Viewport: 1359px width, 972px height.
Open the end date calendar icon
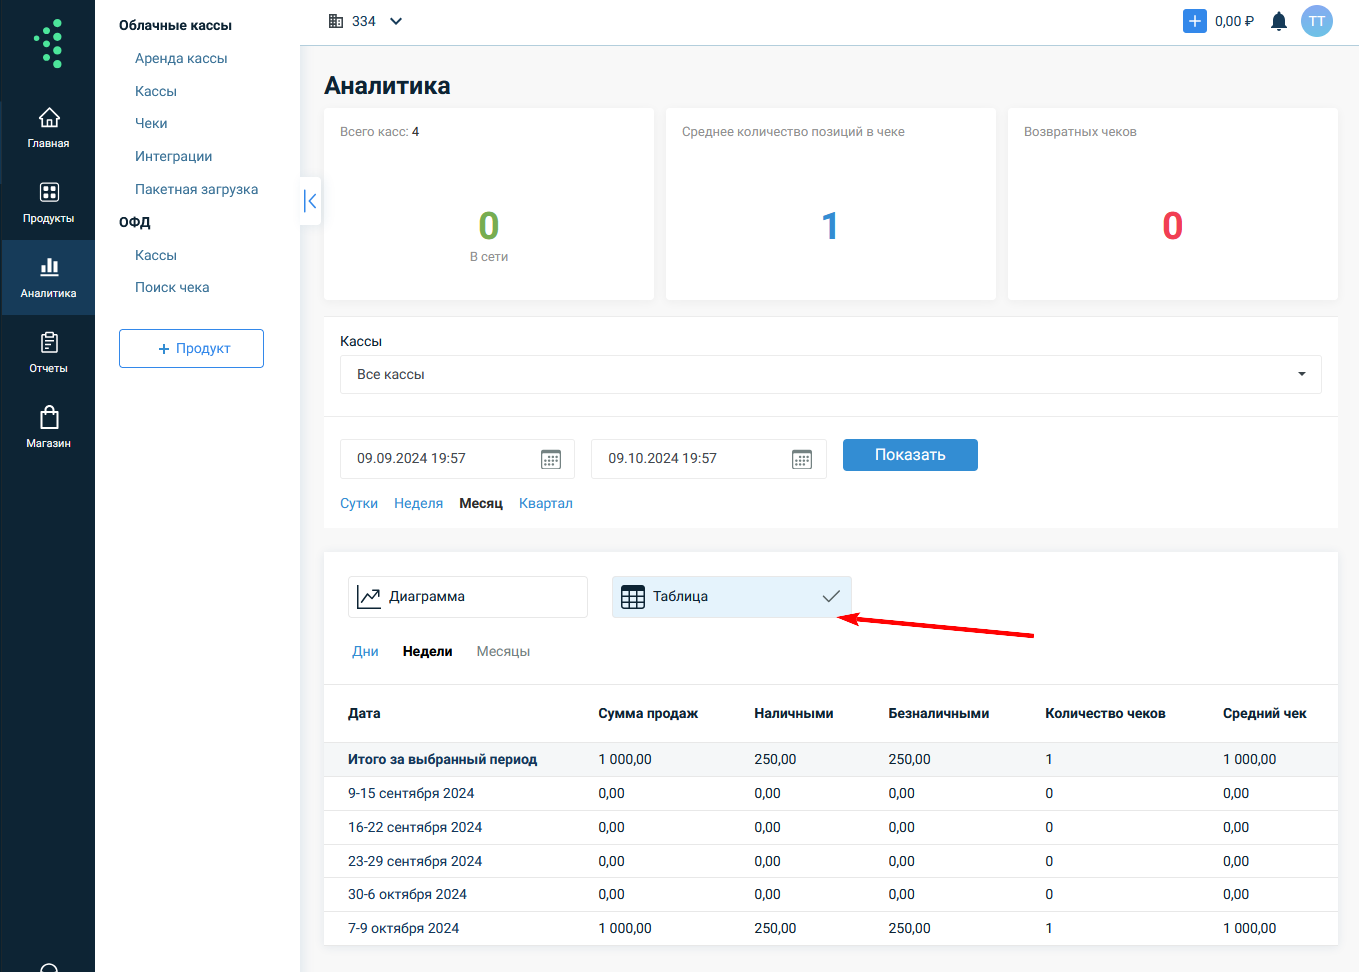[802, 459]
